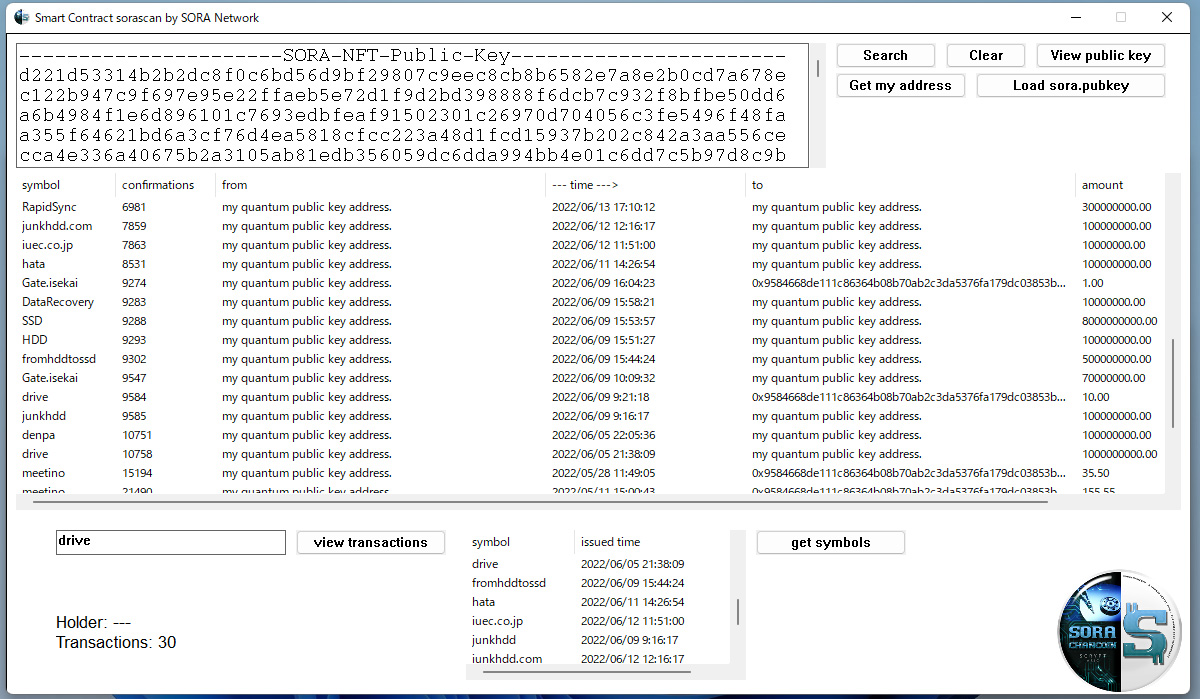Screen dimensions: 1200x699
Task: Sort by the 'symbol' column header in transactions table
Action: click(x=66, y=185)
